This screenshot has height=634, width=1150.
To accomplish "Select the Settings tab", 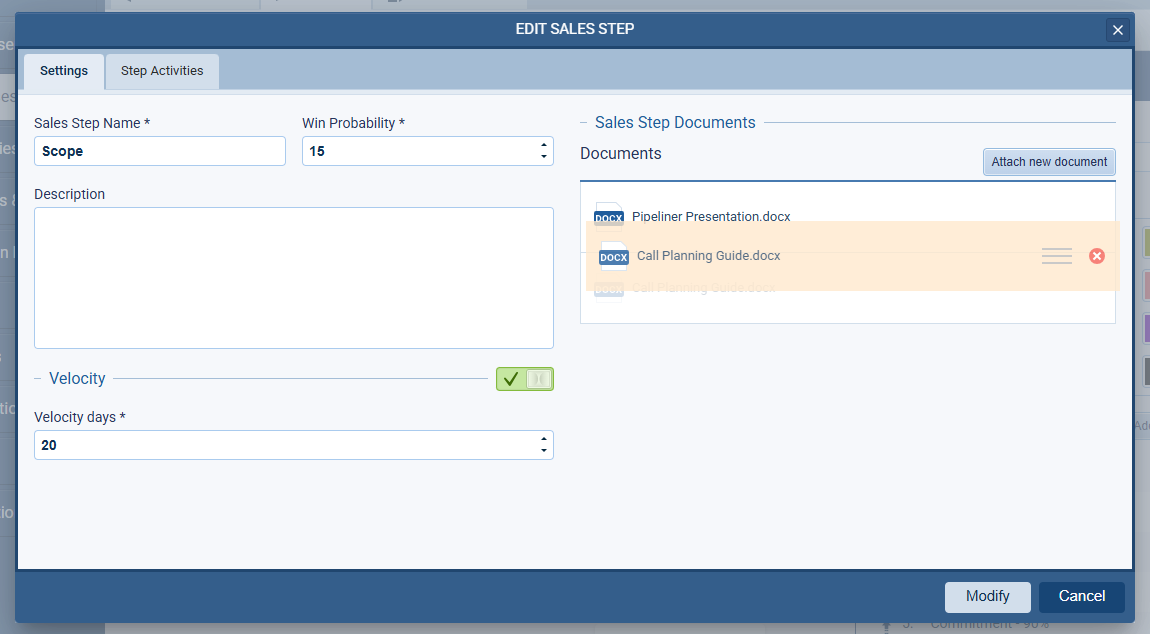I will (63, 71).
